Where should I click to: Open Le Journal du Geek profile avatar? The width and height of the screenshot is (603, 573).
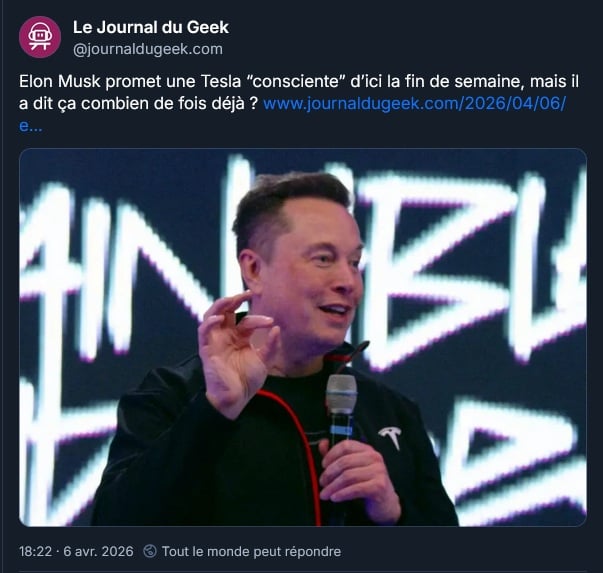click(40, 37)
